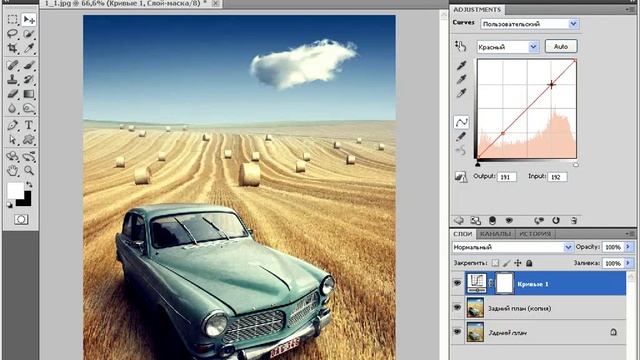Click the Auto button in Curves
The image size is (640, 360).
561,47
